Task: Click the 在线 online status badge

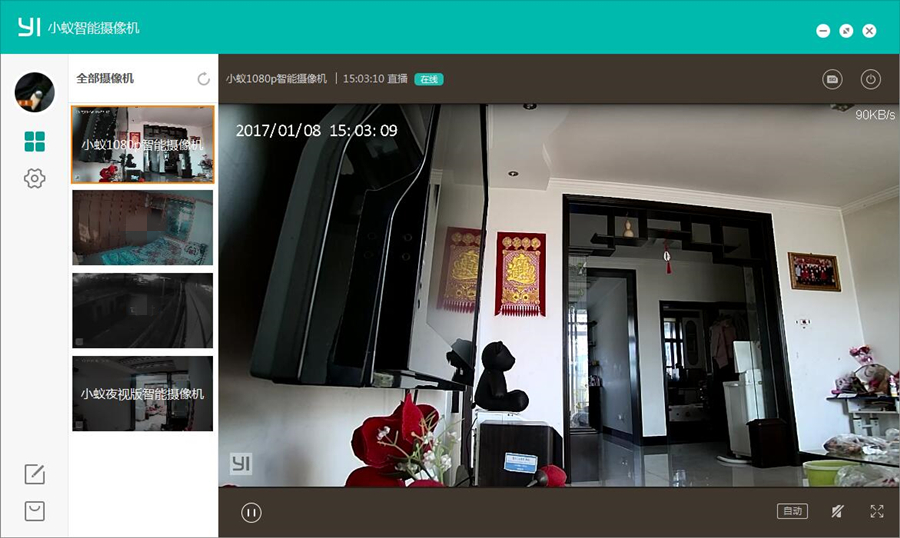Action: point(429,79)
